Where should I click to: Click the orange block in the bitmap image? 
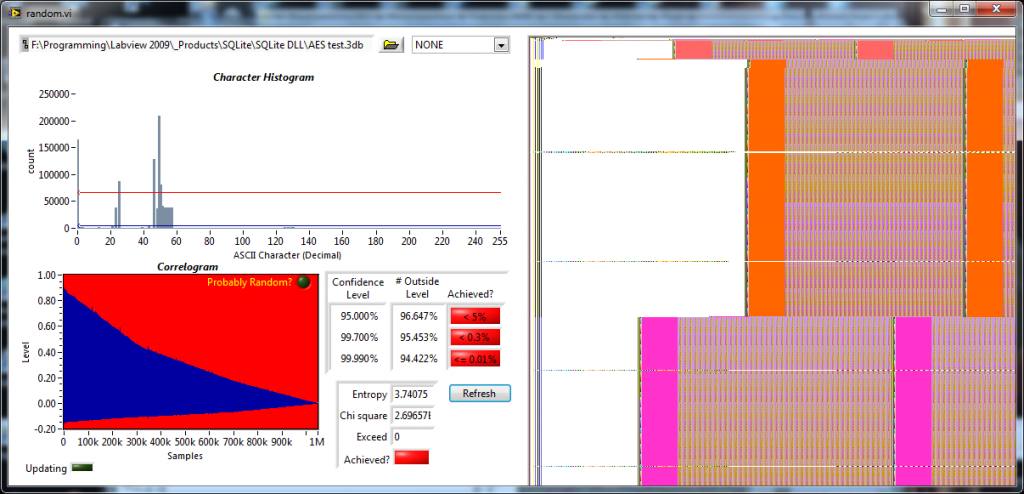pos(767,180)
